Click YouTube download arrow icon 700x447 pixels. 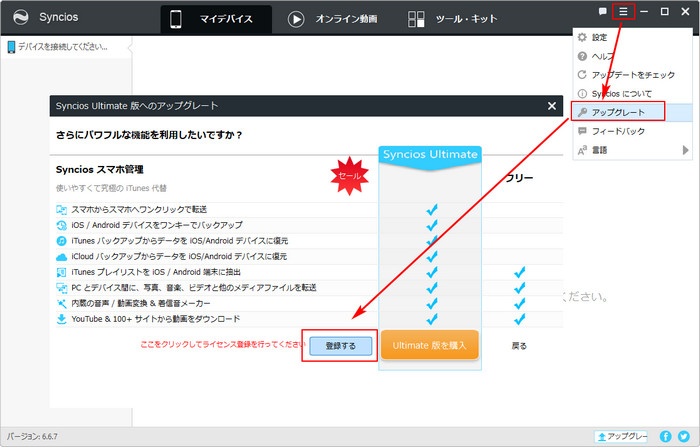62,319
